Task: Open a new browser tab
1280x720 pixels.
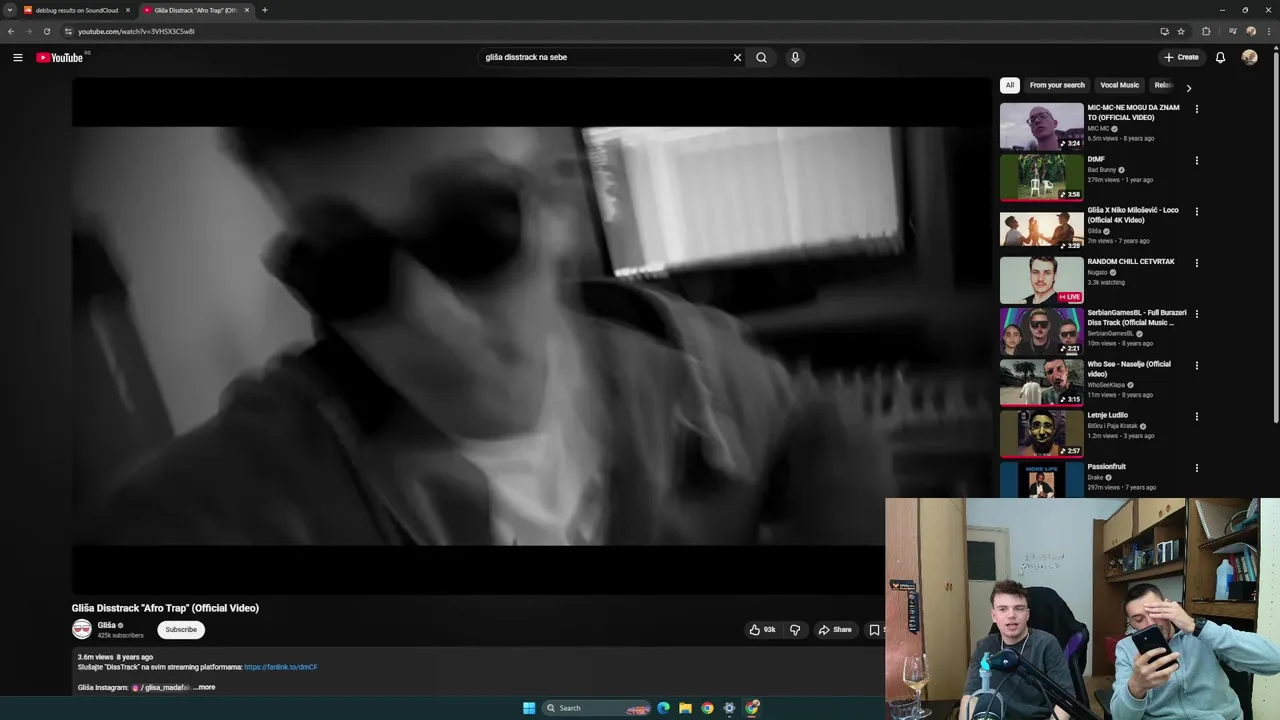Action: (x=265, y=10)
